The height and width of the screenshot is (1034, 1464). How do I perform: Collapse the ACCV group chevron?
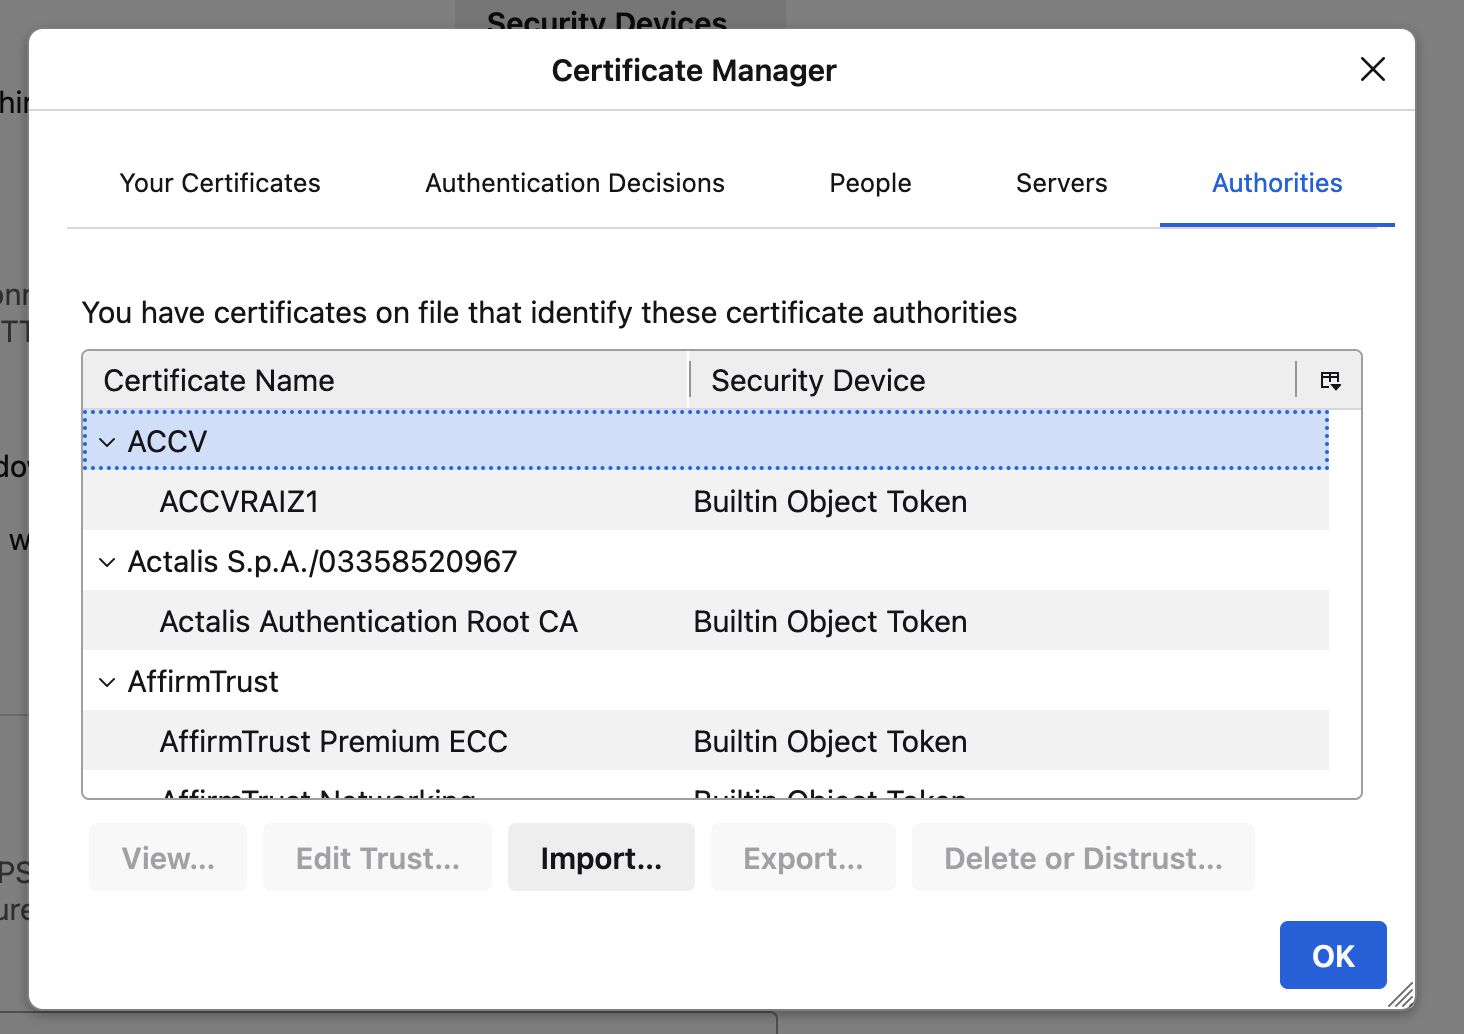(107, 441)
